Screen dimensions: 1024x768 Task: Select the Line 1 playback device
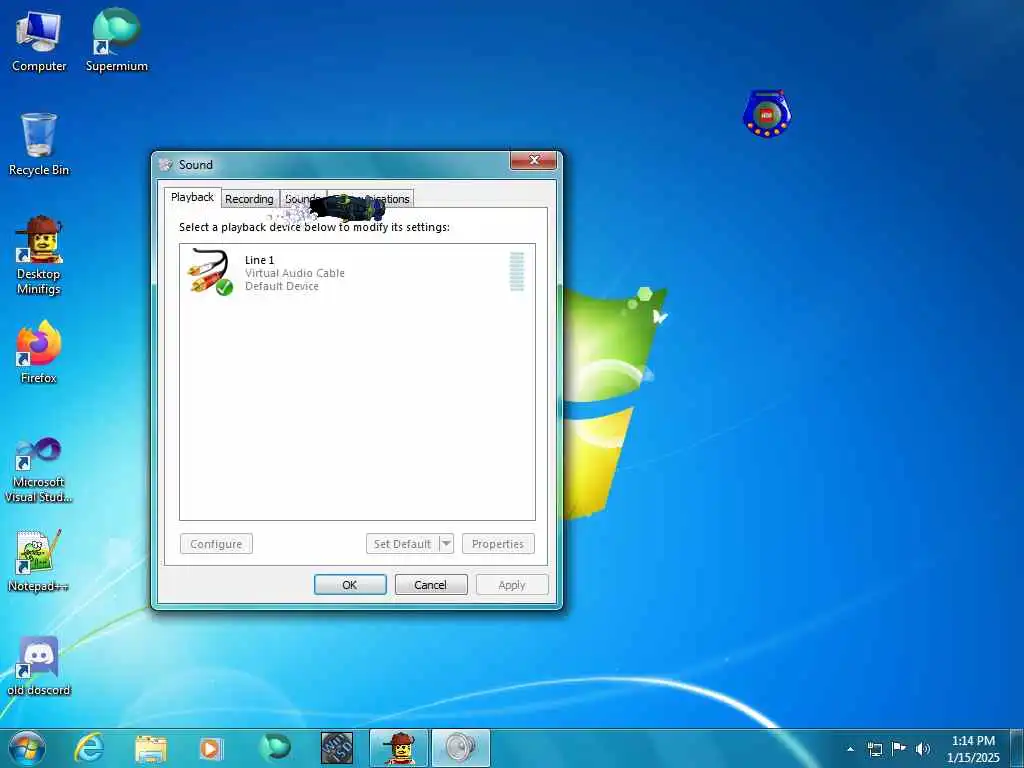357,272
